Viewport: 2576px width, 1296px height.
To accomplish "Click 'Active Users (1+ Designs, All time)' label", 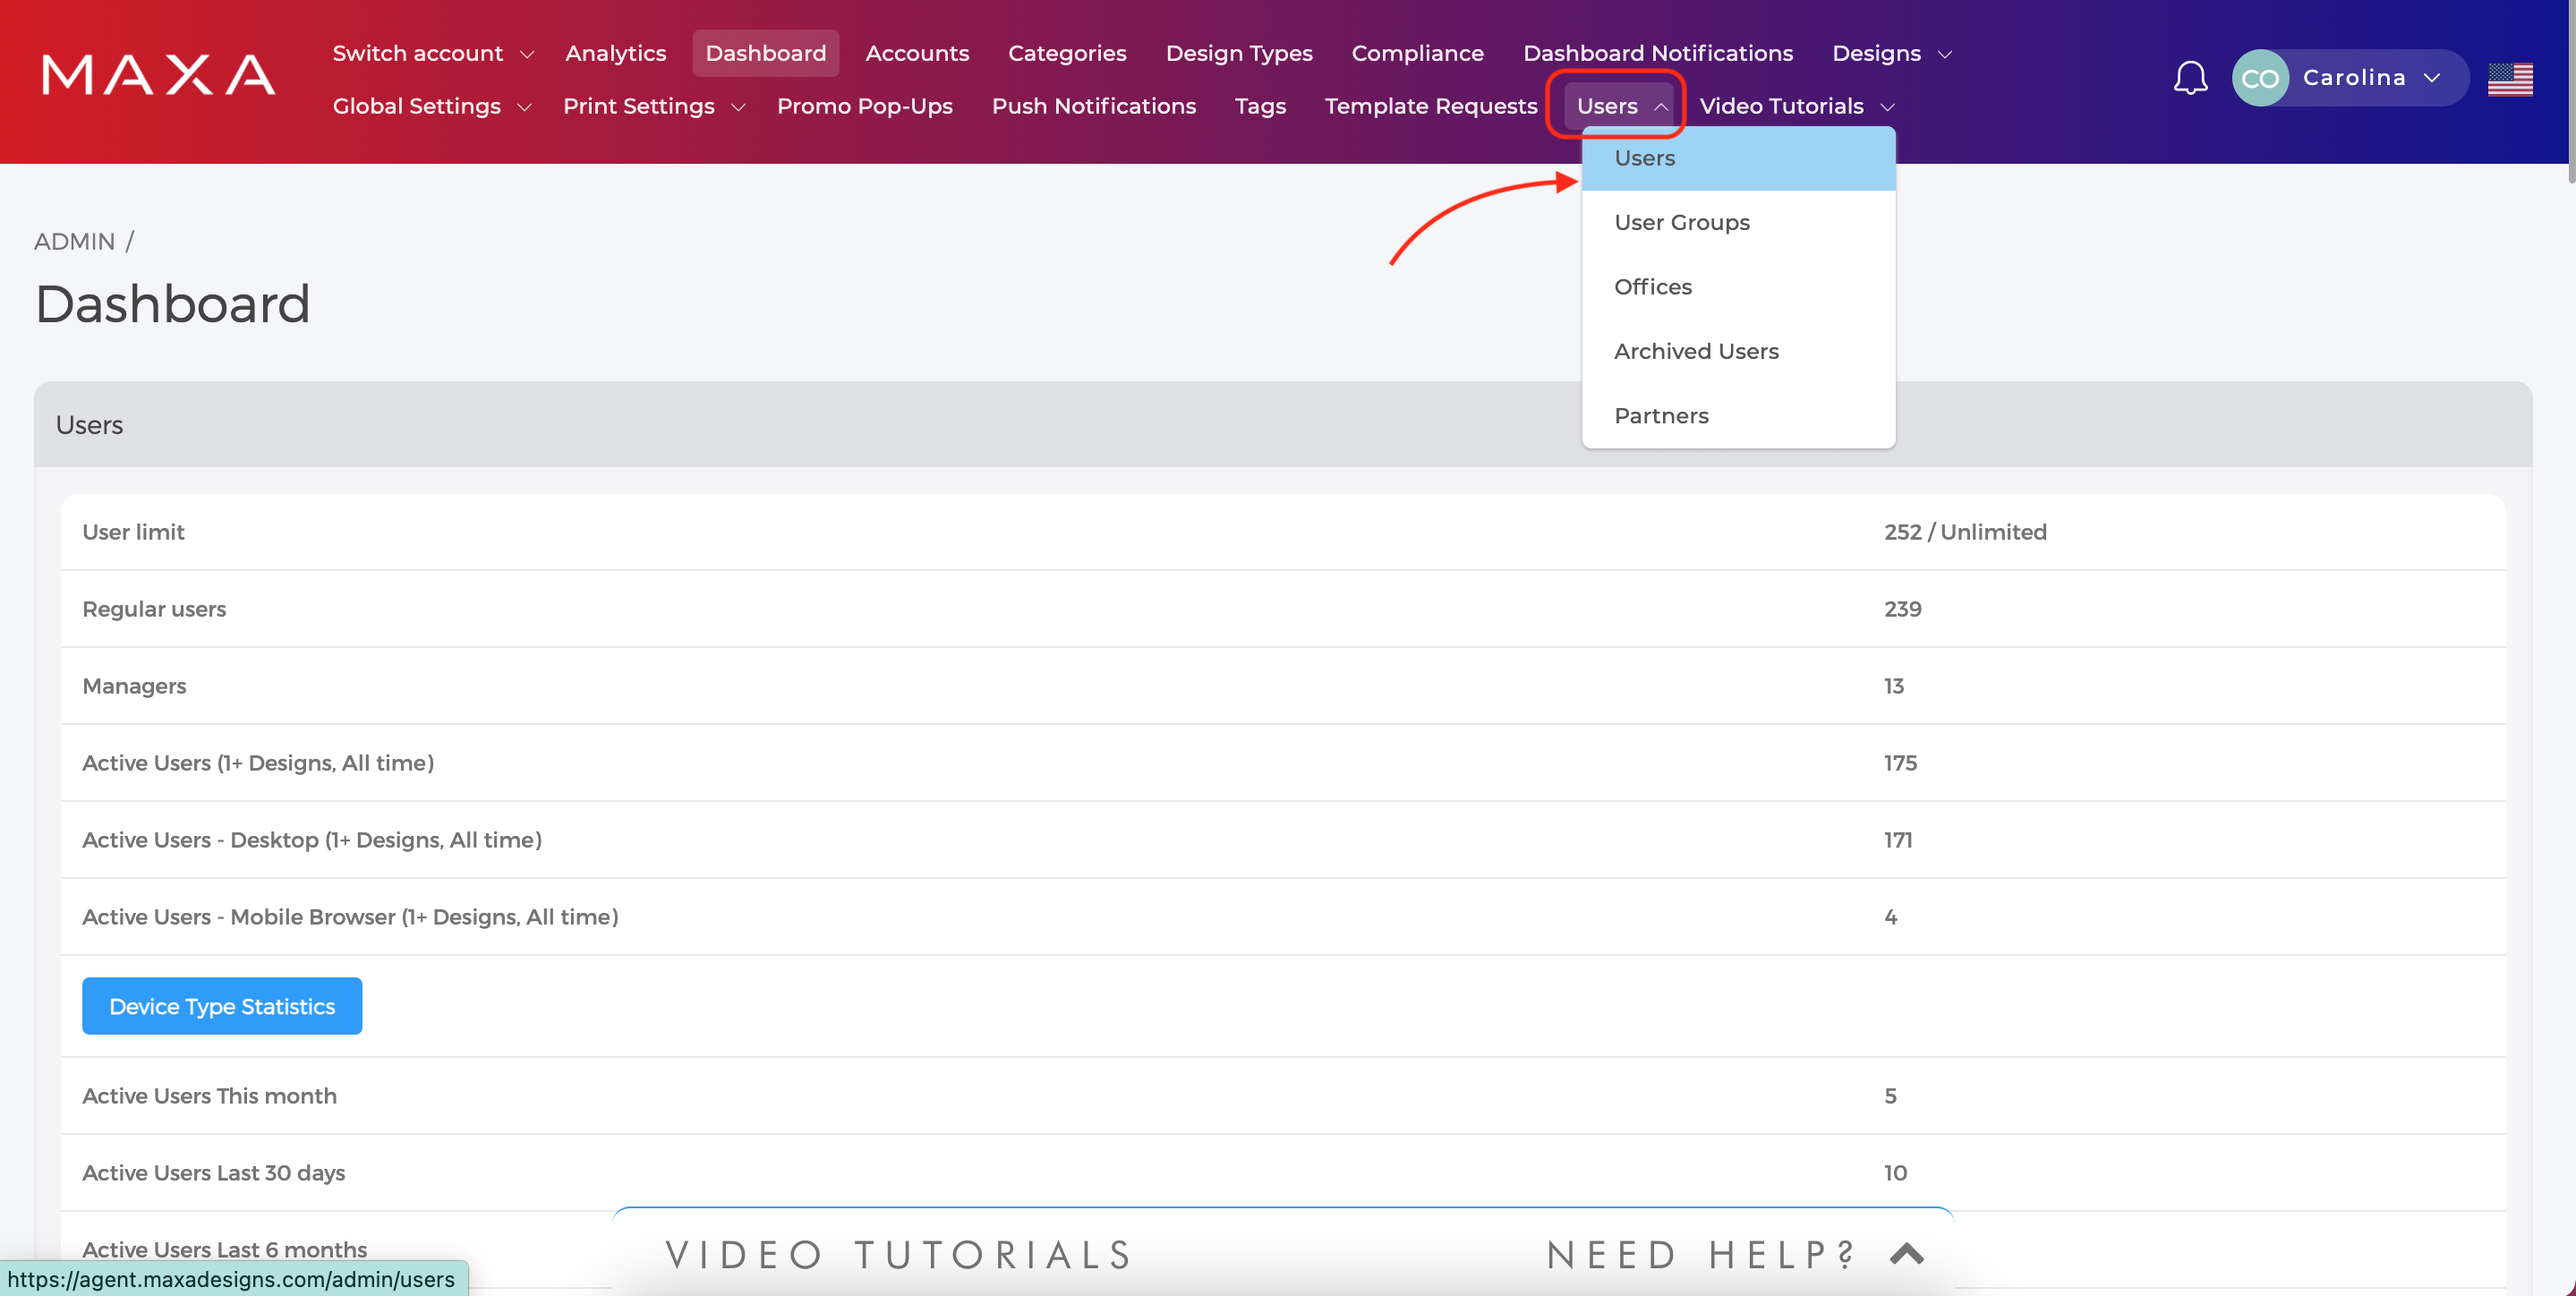I will 258,763.
